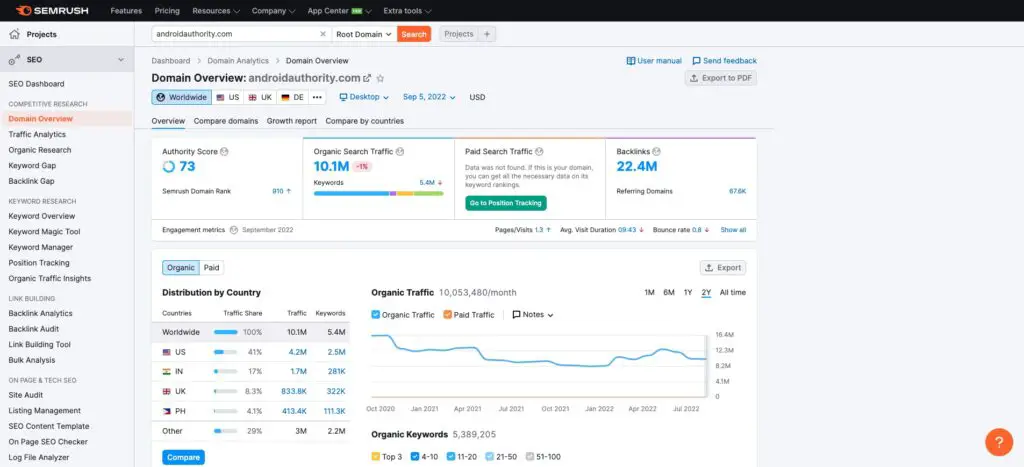This screenshot has width=1024, height=467.
Task: Add a new project with plus icon
Action: point(487,34)
